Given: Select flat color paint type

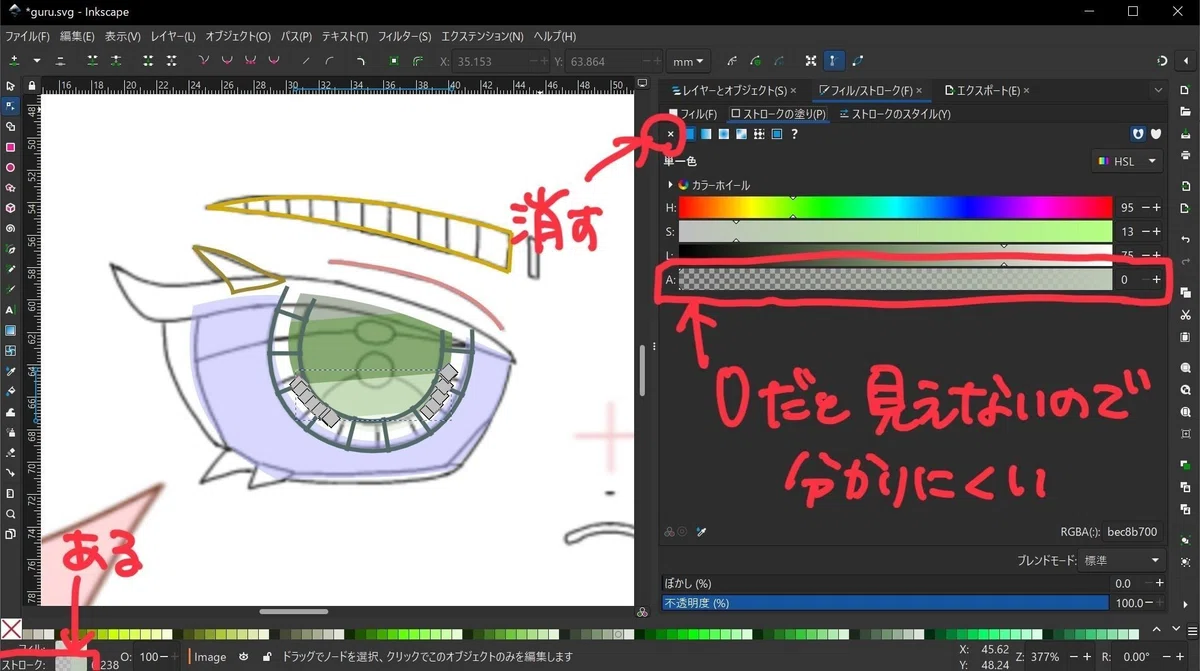Looking at the screenshot, I should pyautogui.click(x=689, y=134).
